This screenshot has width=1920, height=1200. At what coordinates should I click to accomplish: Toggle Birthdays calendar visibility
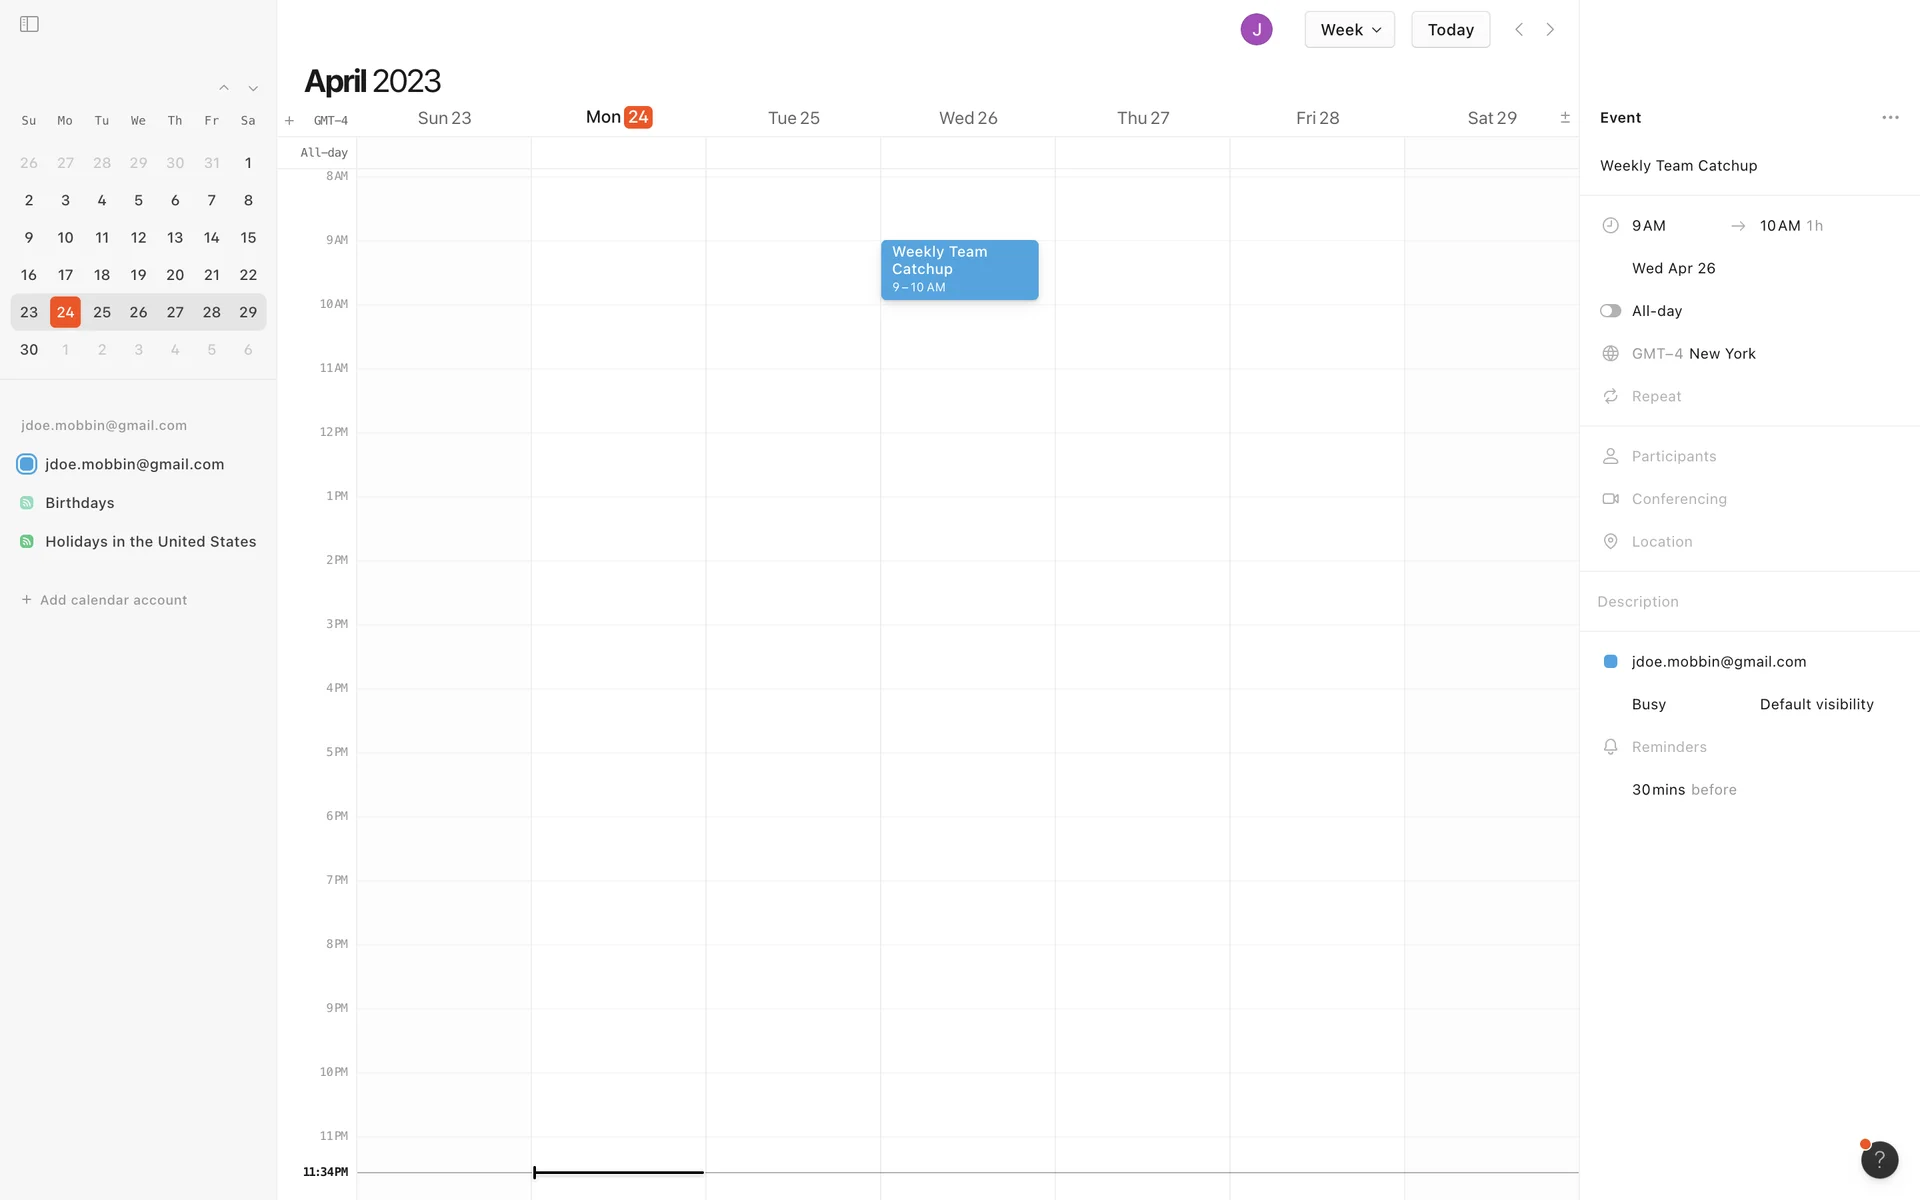click(27, 503)
